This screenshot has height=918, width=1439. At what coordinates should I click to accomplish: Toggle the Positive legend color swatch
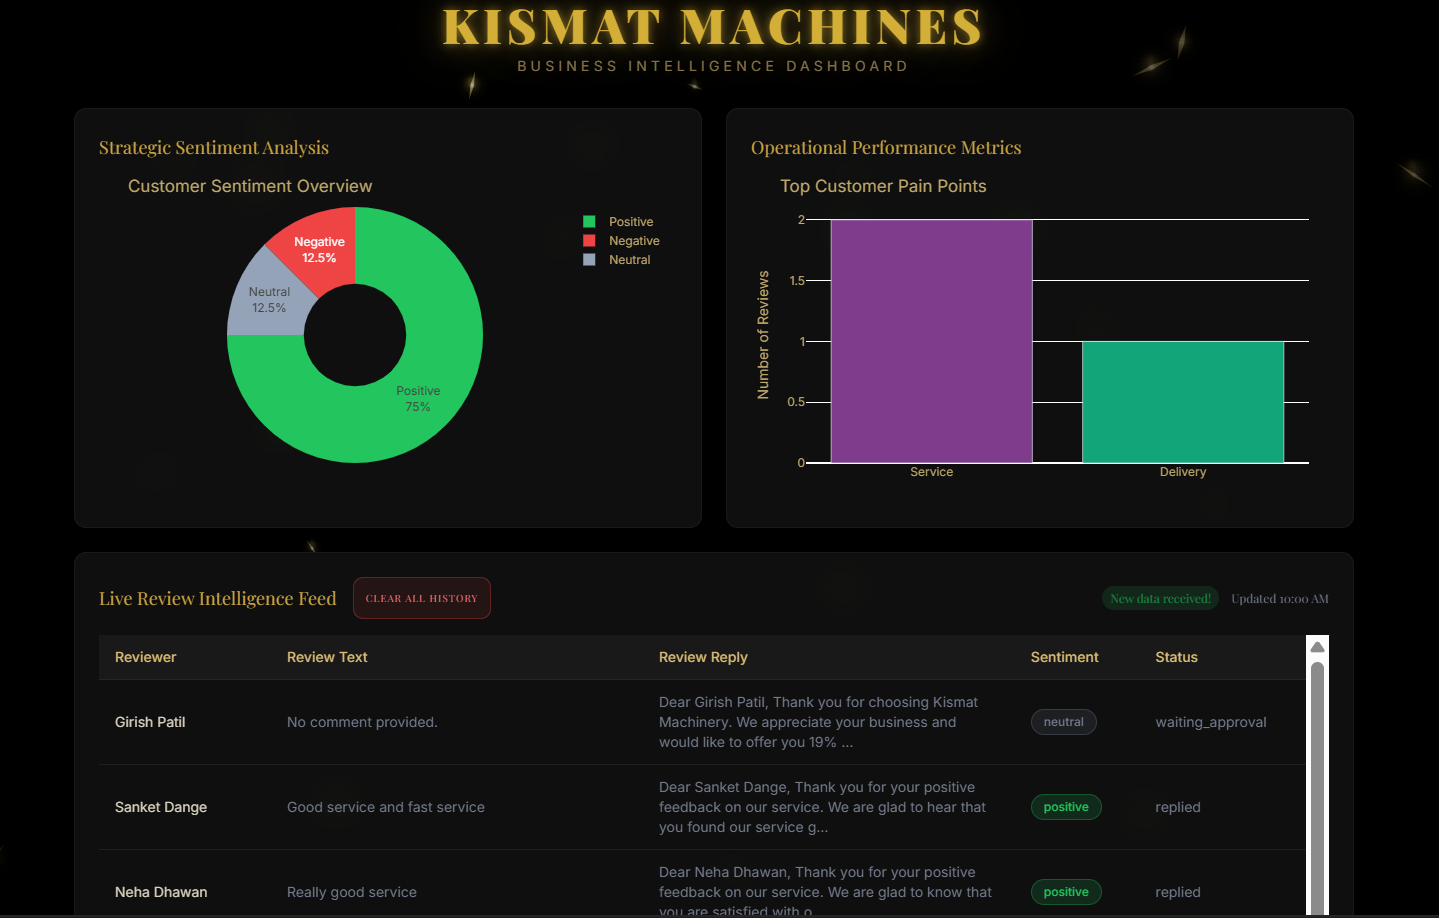coord(589,222)
